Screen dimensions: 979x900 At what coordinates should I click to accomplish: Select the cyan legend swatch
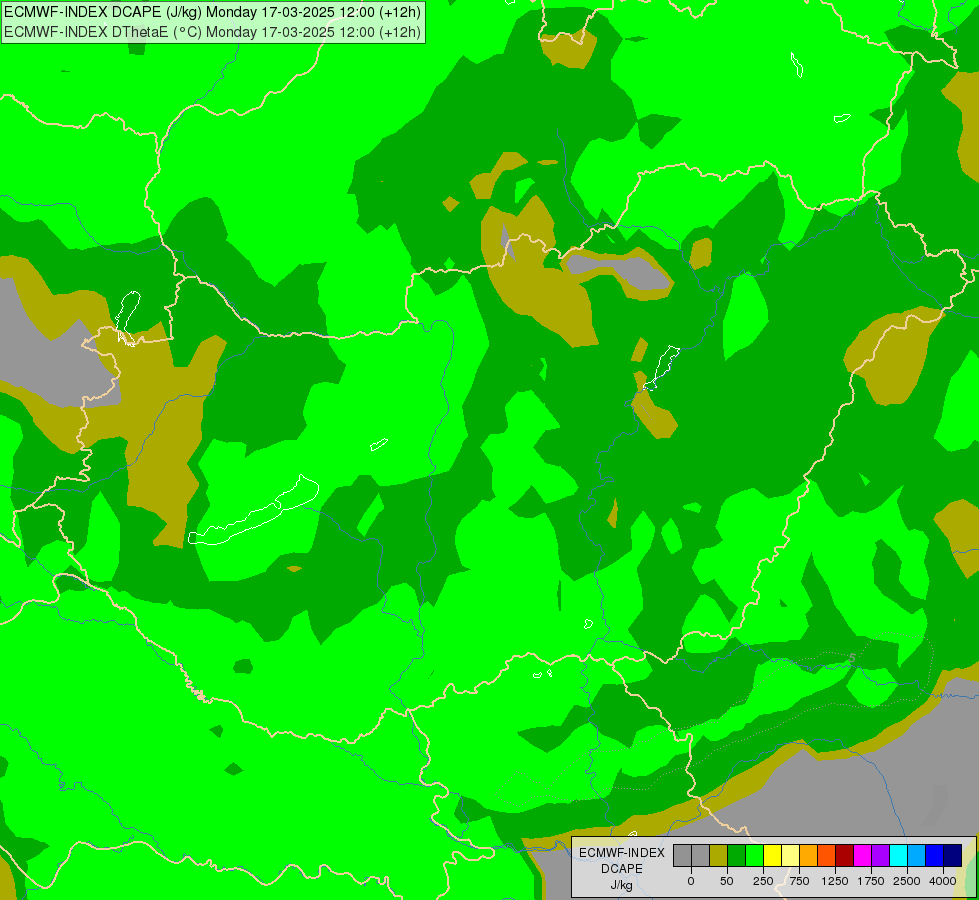point(898,855)
